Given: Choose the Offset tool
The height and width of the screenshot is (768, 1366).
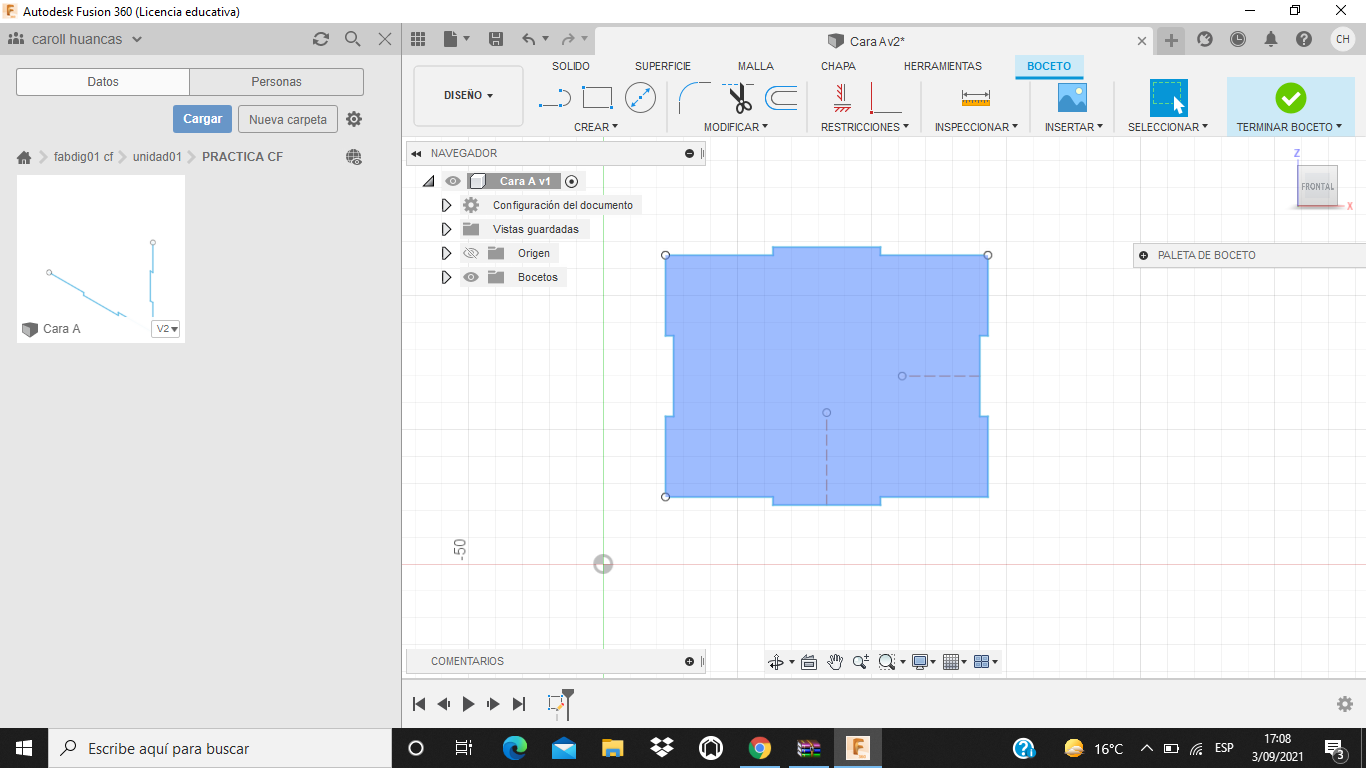Looking at the screenshot, I should [x=781, y=98].
